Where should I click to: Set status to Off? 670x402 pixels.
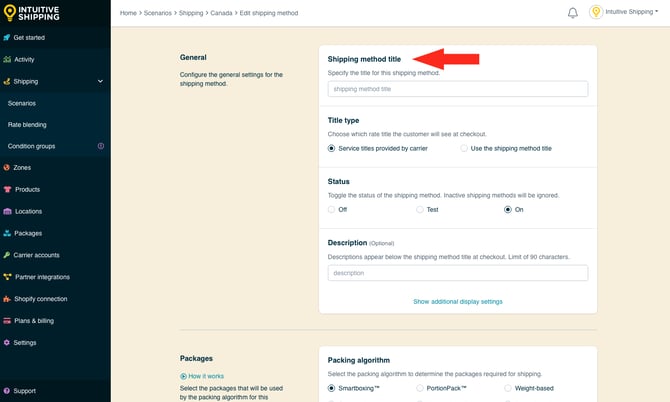click(331, 209)
